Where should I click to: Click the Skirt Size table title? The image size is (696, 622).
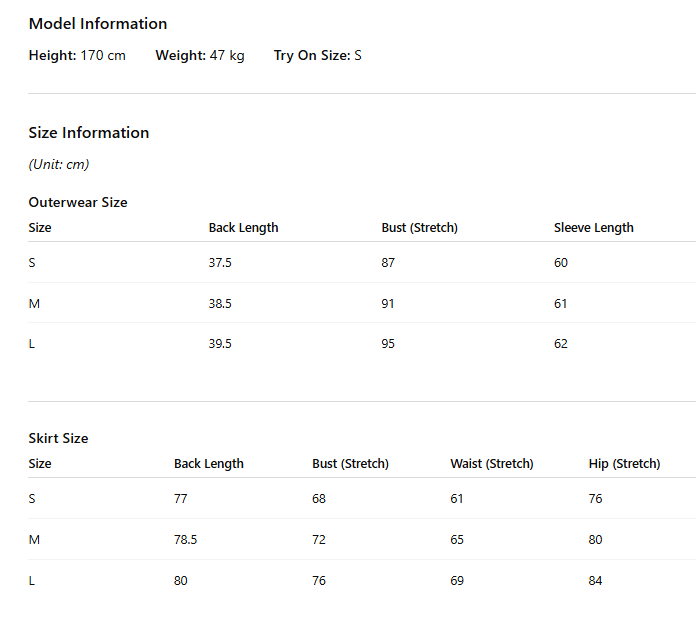pos(59,438)
